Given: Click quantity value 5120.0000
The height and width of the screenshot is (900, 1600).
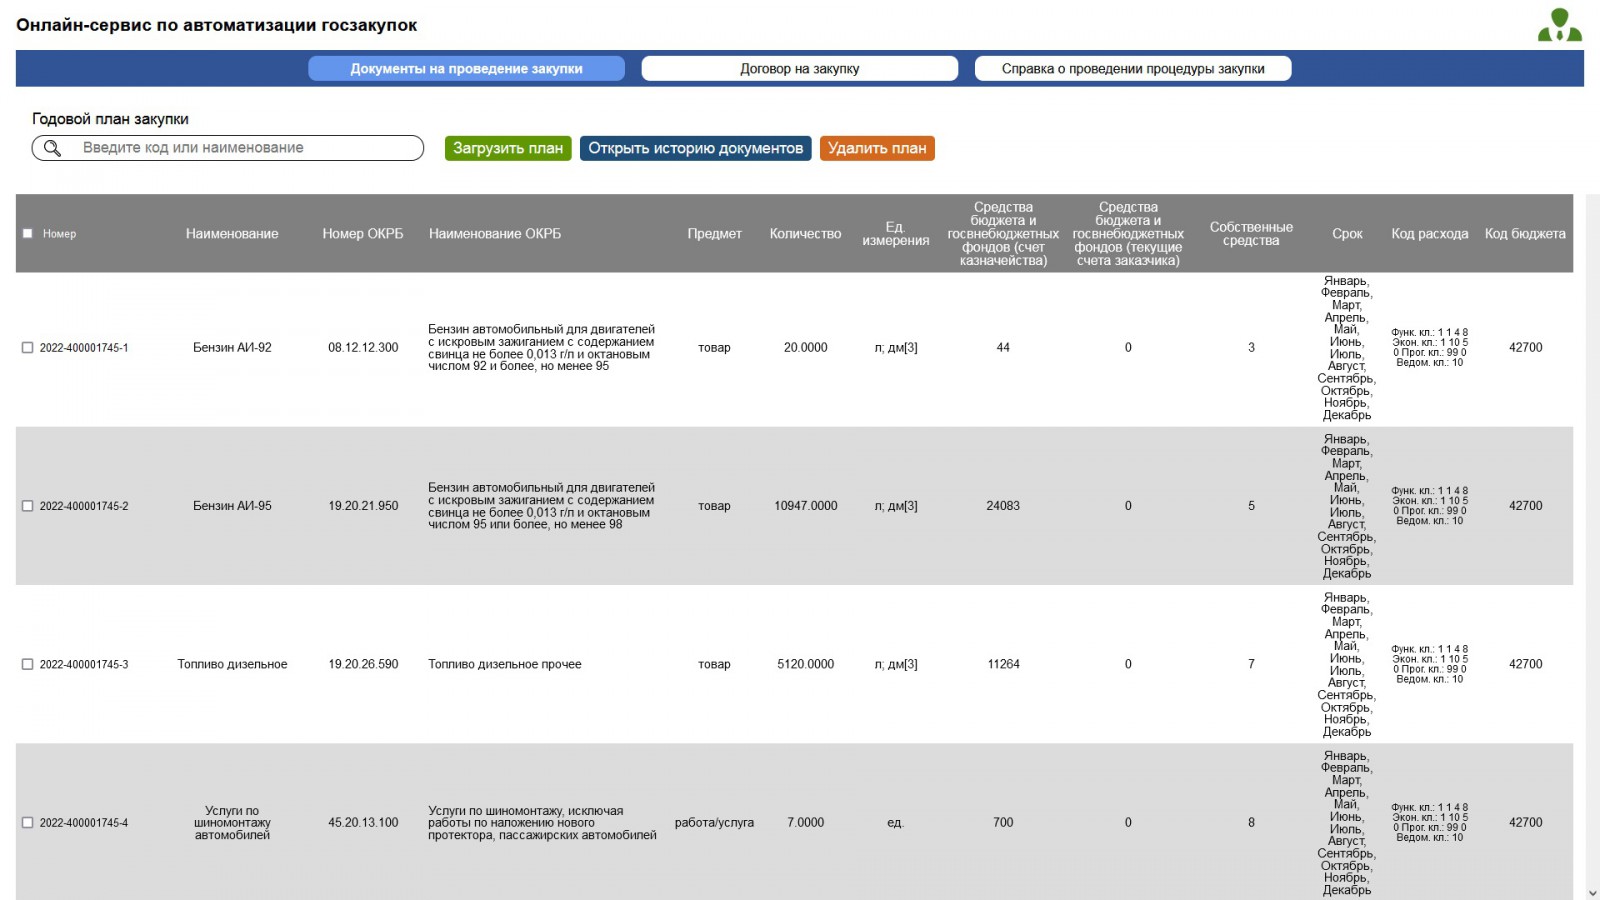Looking at the screenshot, I should [805, 664].
